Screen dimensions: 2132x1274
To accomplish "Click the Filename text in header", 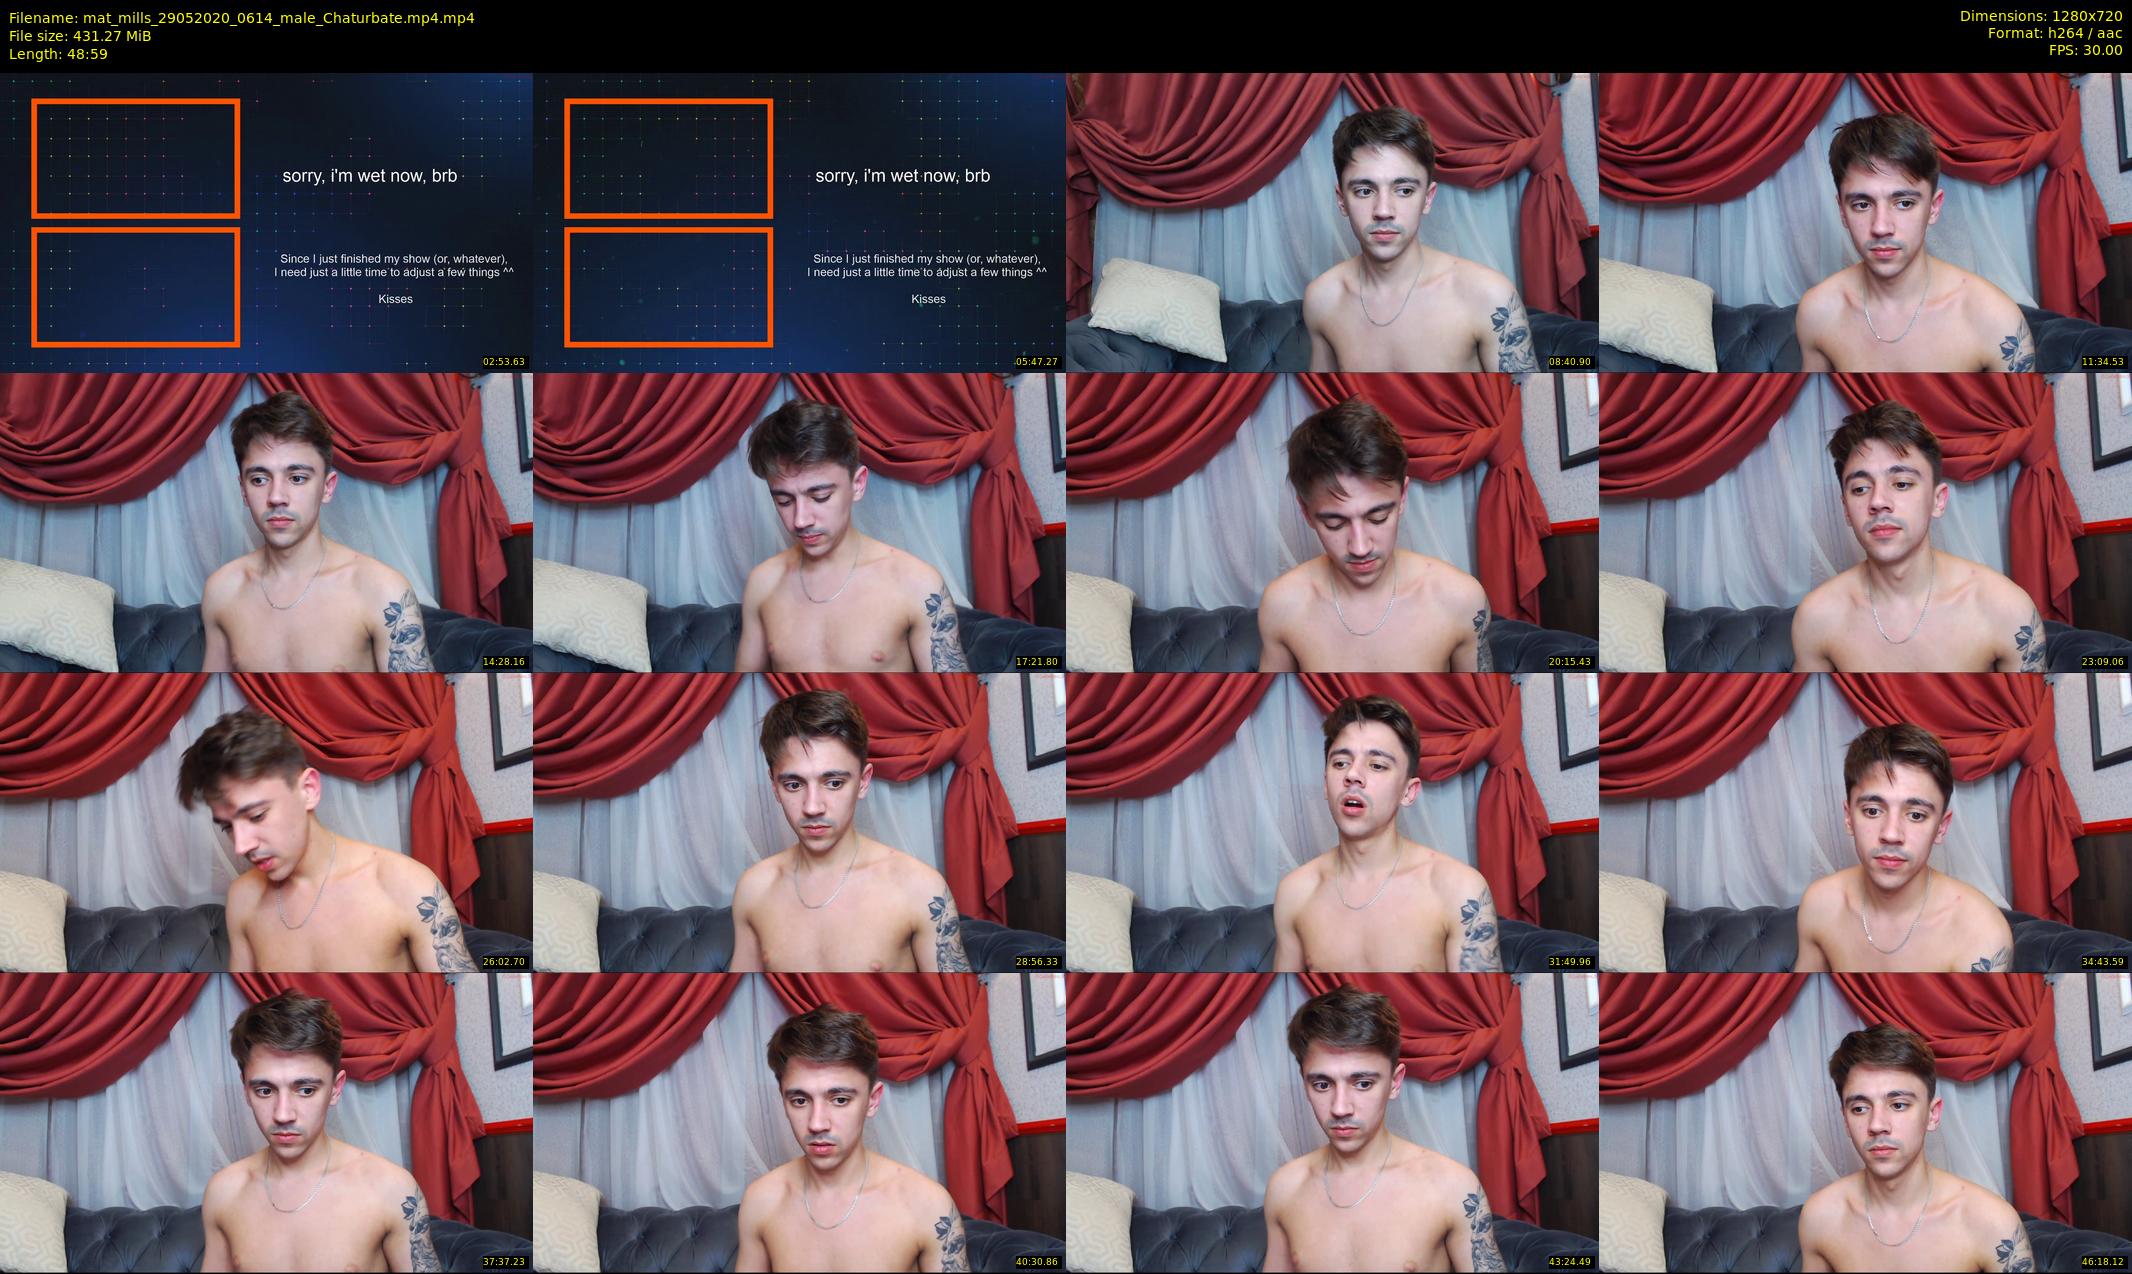I will 241,17.
